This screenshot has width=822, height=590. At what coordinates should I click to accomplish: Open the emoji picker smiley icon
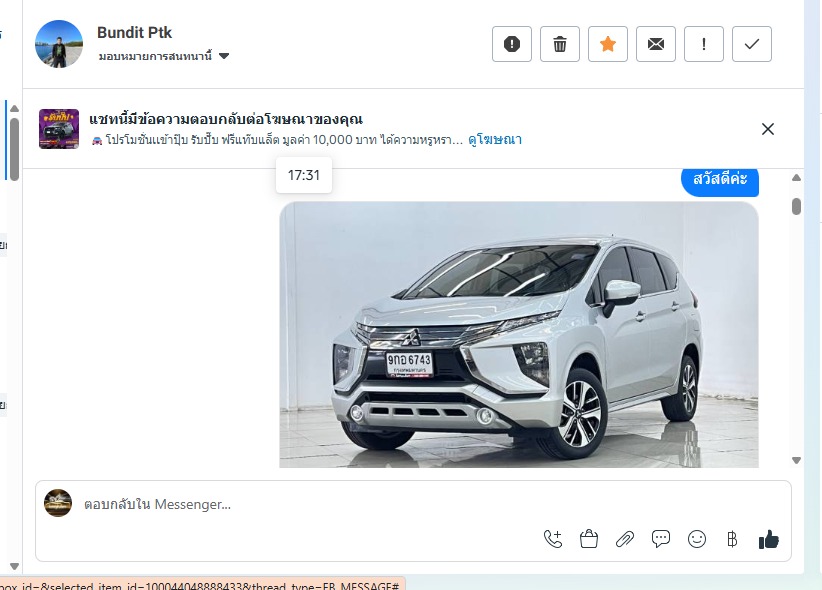697,539
